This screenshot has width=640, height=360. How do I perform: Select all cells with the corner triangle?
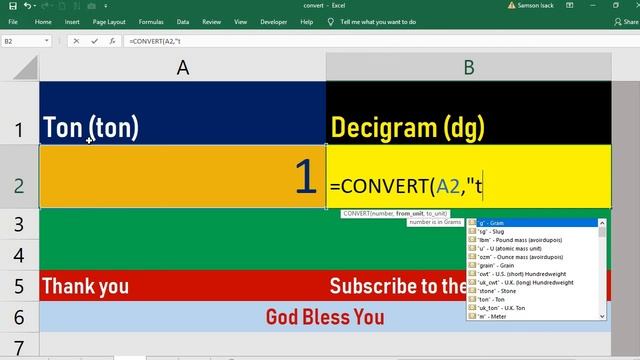[25, 68]
